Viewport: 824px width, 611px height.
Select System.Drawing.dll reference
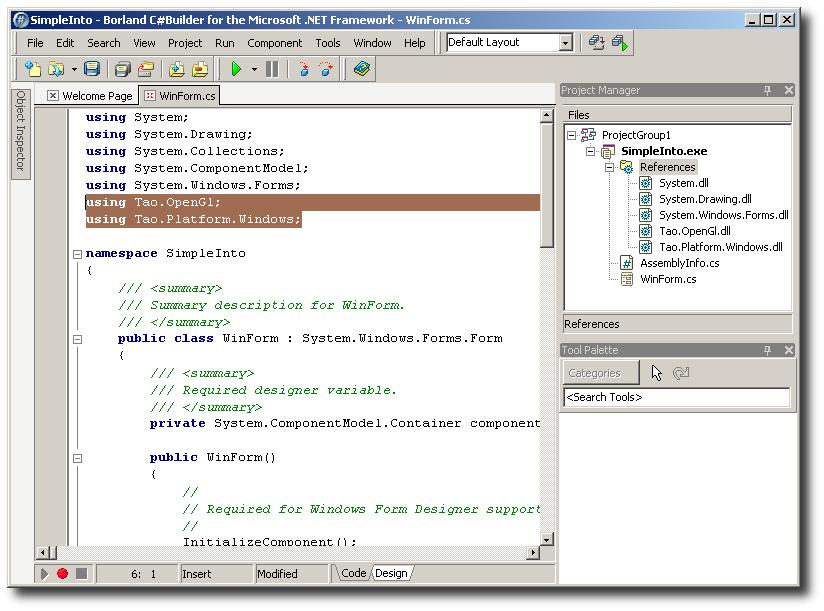pos(705,199)
